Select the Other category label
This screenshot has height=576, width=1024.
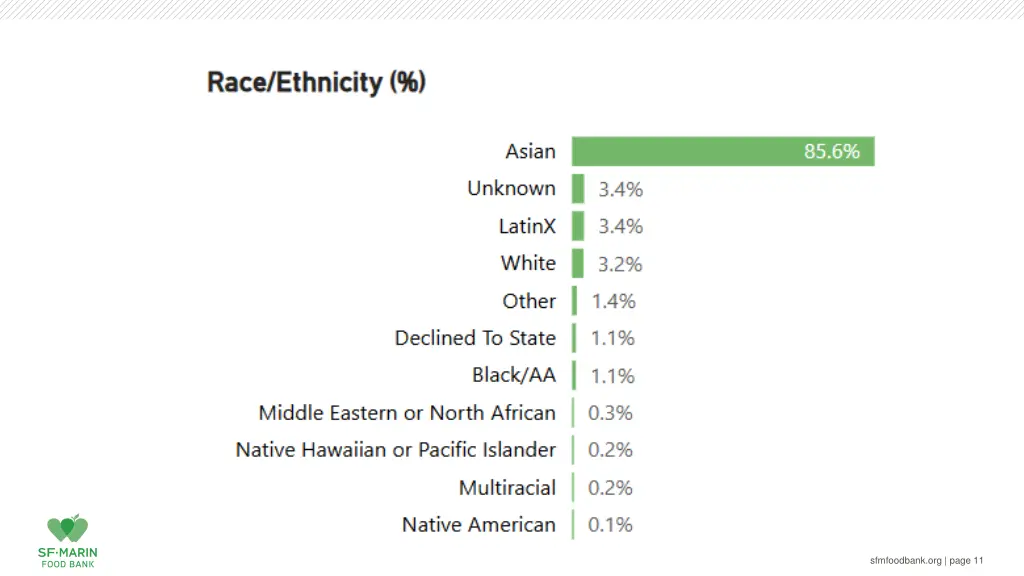[x=529, y=301]
